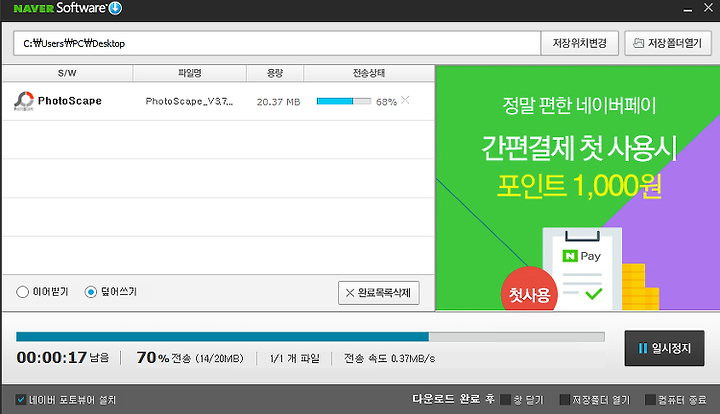Image resolution: width=720 pixels, height=414 pixels.
Task: Click the 저장위치변경 button
Action: [579, 44]
